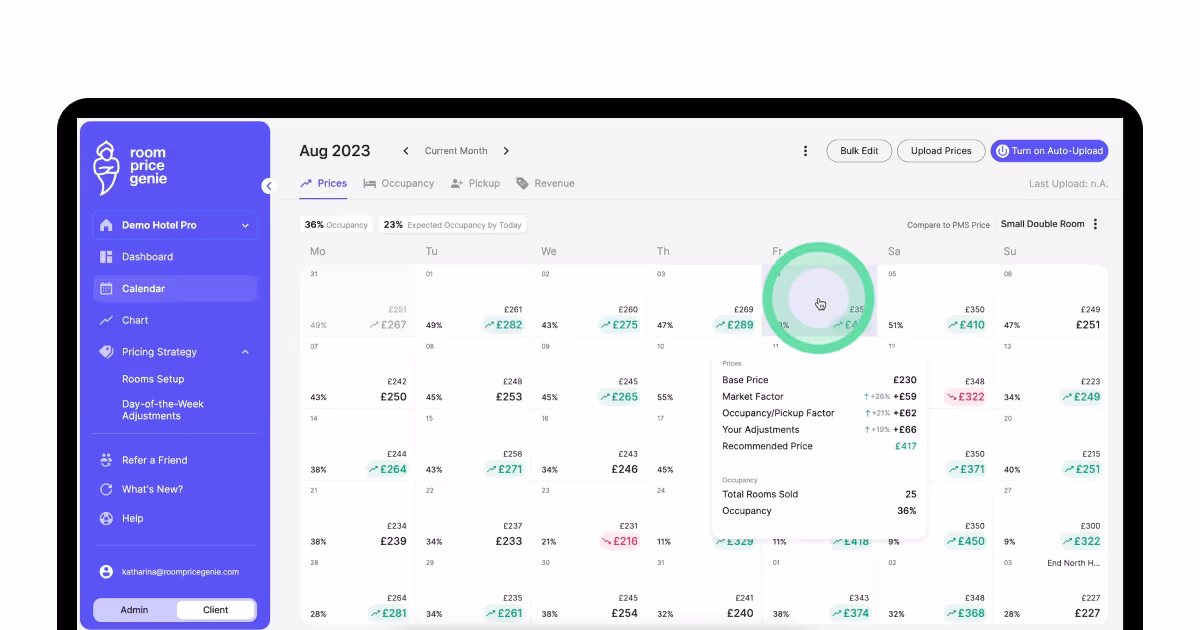Viewport: 1200px width, 630px height.
Task: Click the red £216 price on day 23
Action: [x=619, y=541]
